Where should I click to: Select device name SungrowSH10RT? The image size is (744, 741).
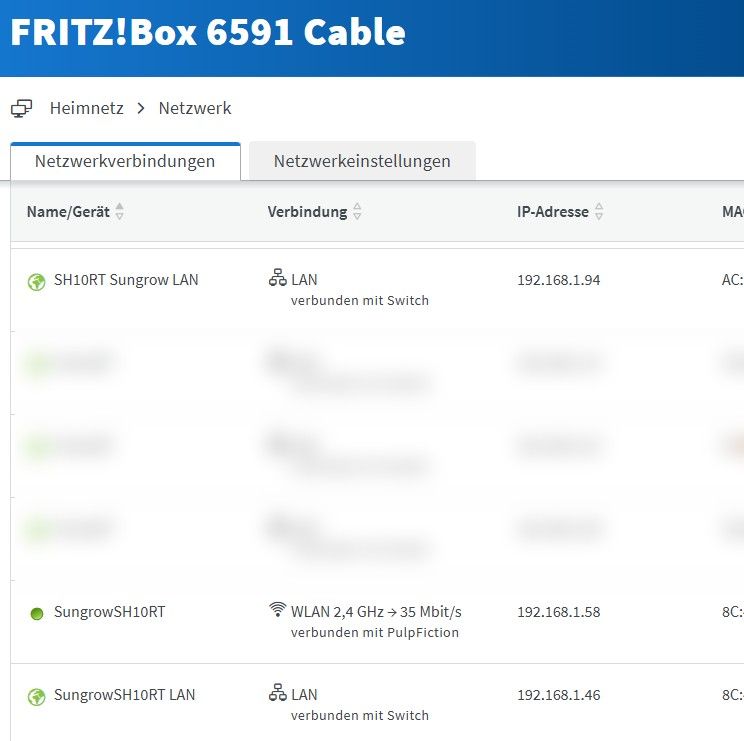110,612
